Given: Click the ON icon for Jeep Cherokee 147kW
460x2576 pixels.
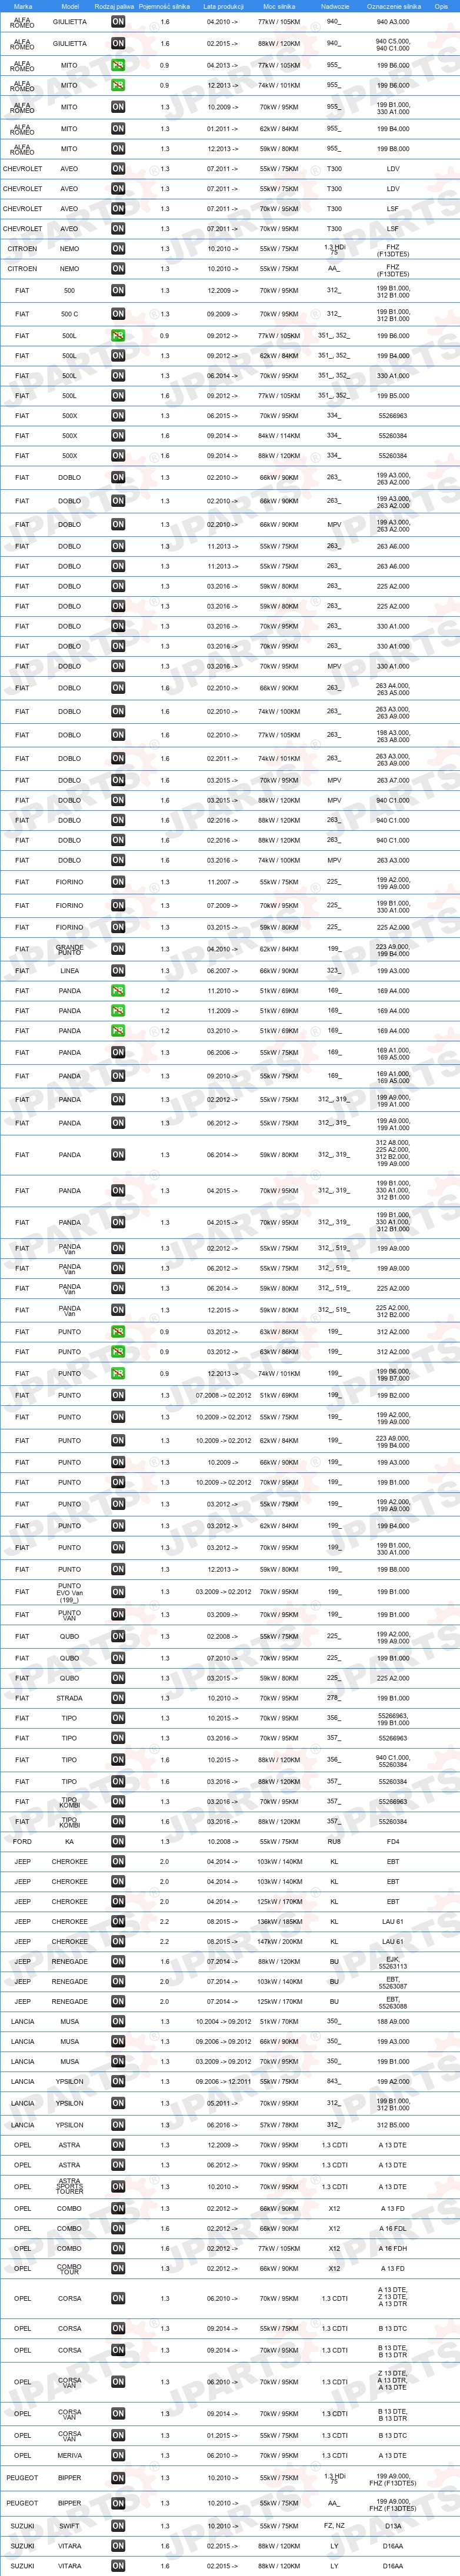Looking at the screenshot, I should tap(118, 1941).
